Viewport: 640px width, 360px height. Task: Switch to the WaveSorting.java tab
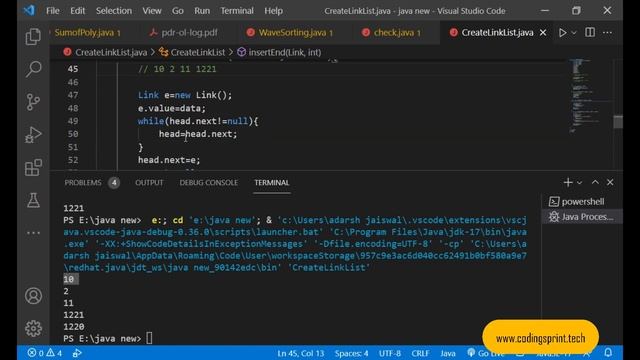pos(296,33)
